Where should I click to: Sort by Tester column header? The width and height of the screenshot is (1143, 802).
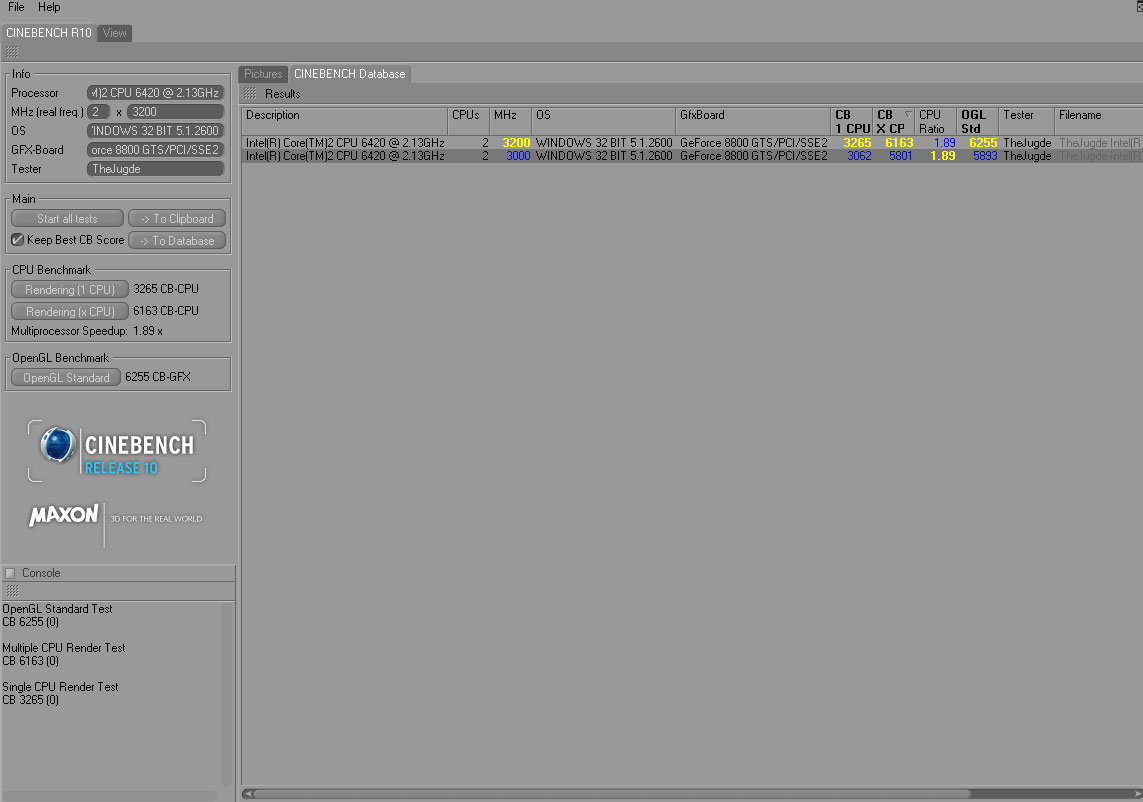(1026, 121)
